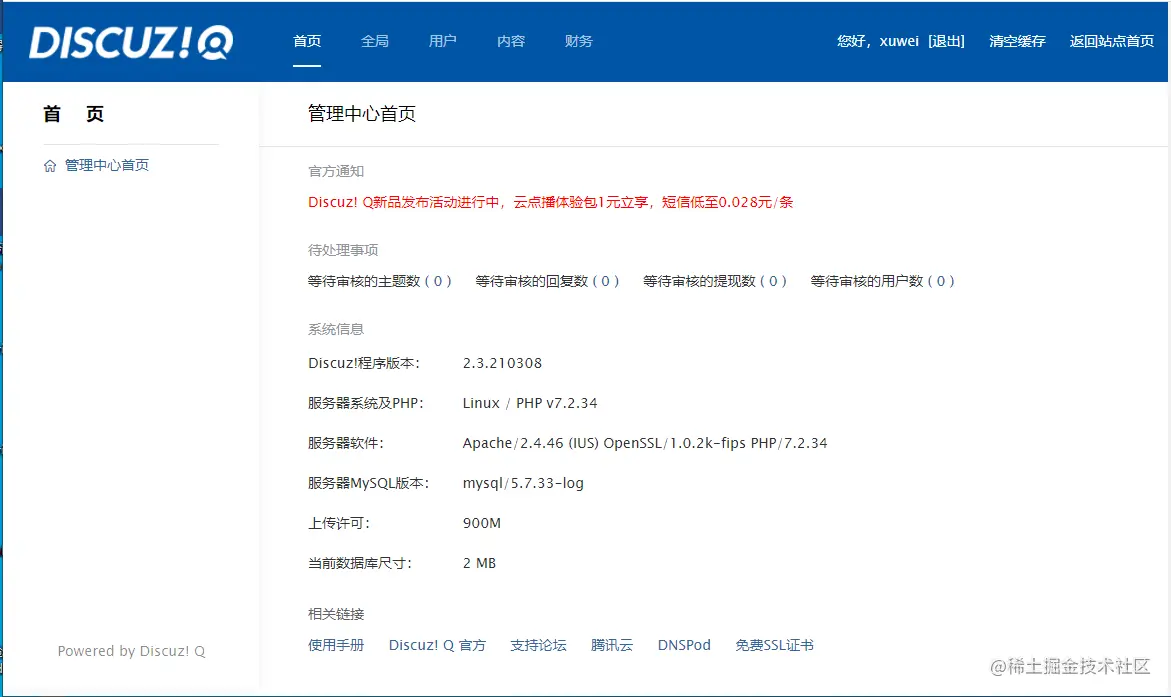1171x697 pixels.
Task: Switch to the 内容 tab
Action: click(x=511, y=41)
